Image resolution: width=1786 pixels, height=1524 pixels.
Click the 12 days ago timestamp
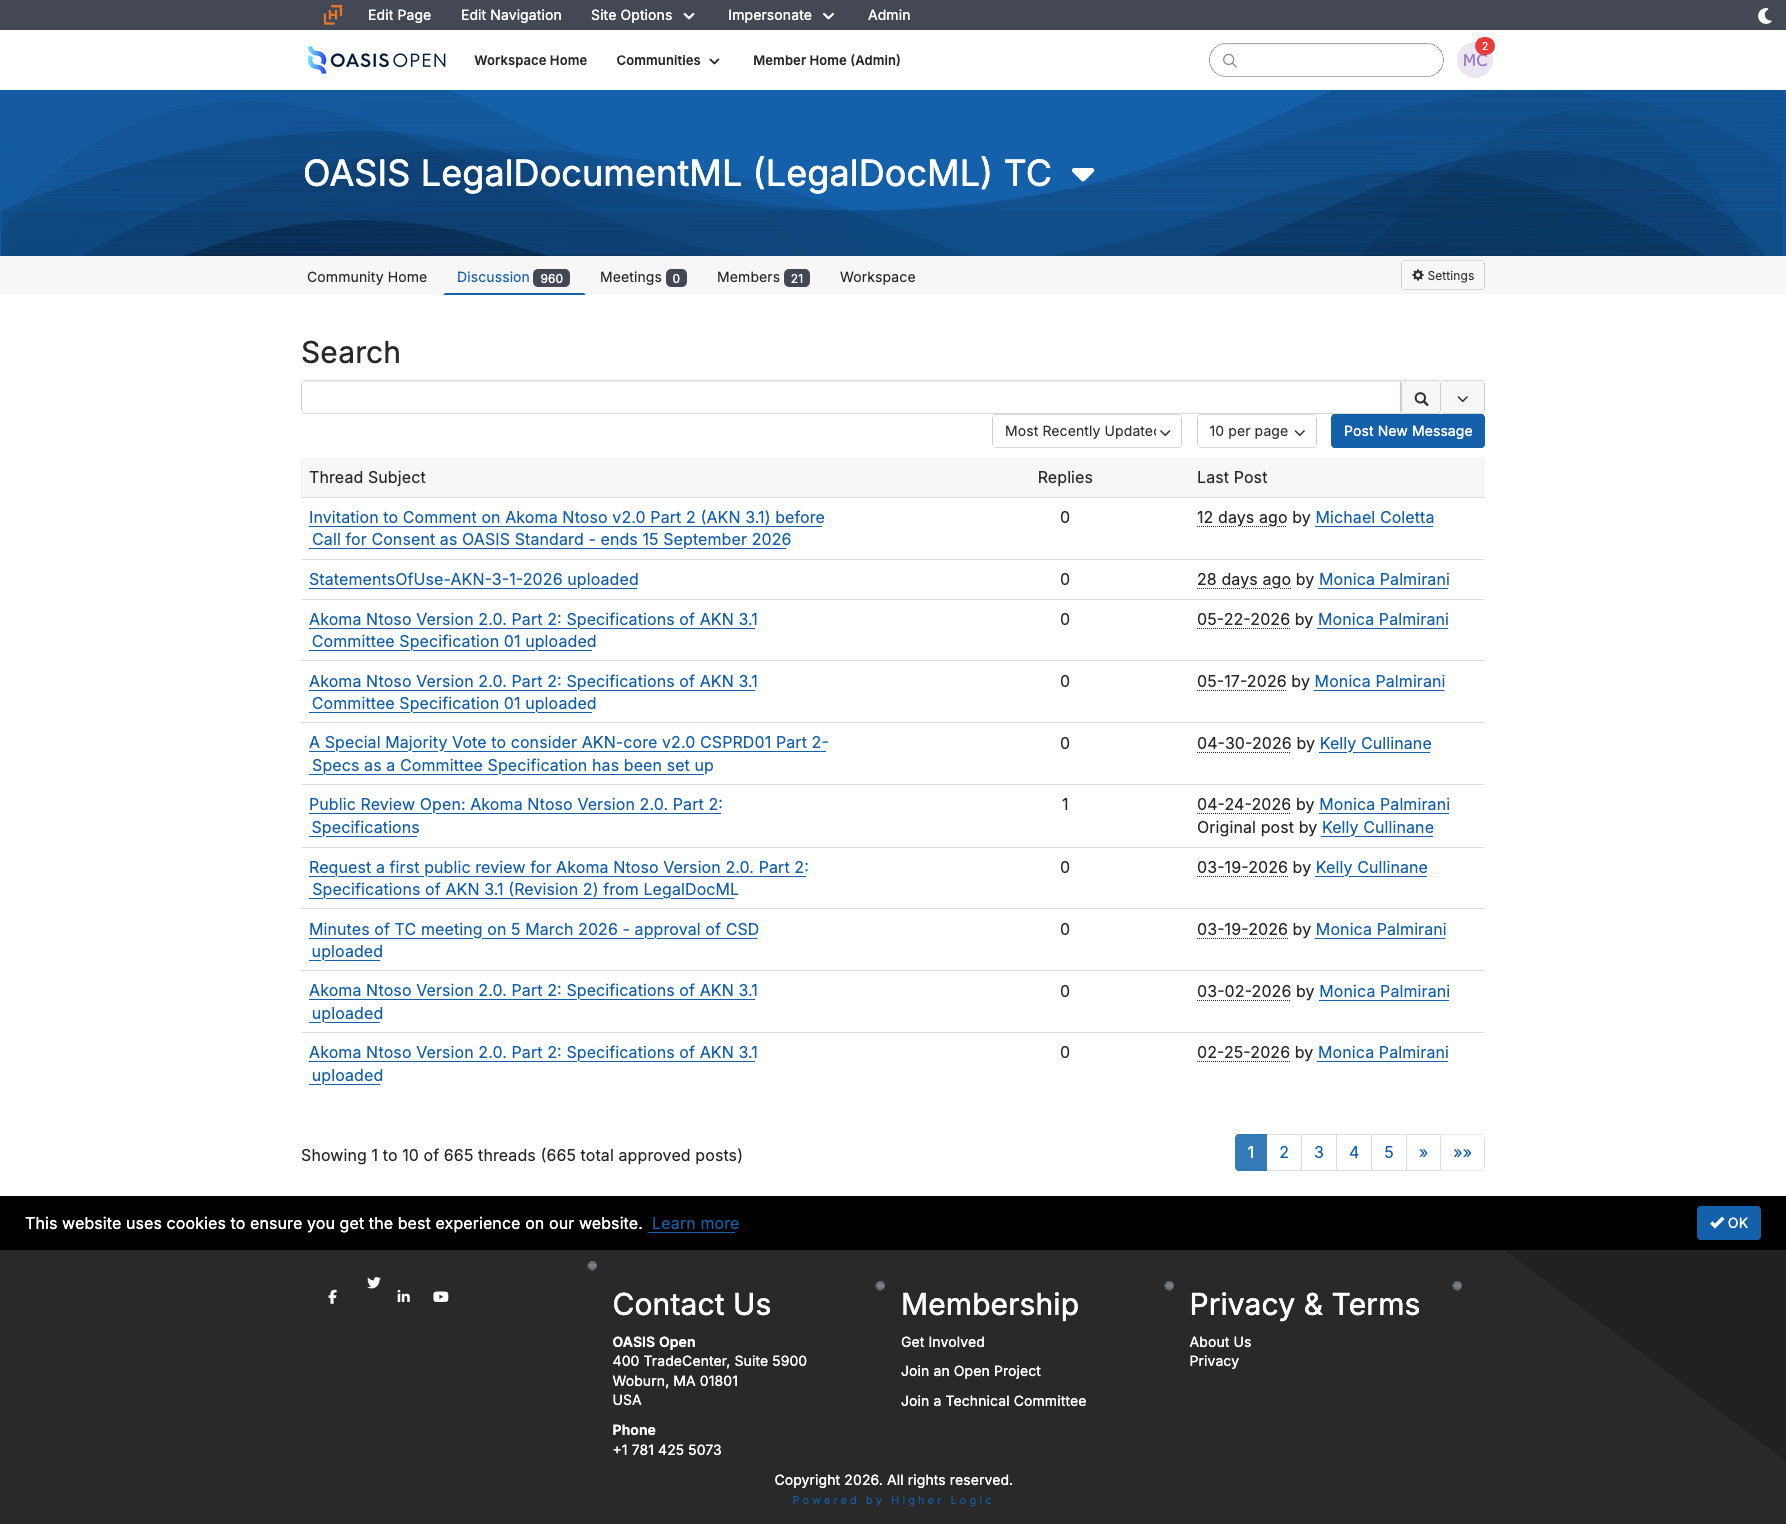1242,517
